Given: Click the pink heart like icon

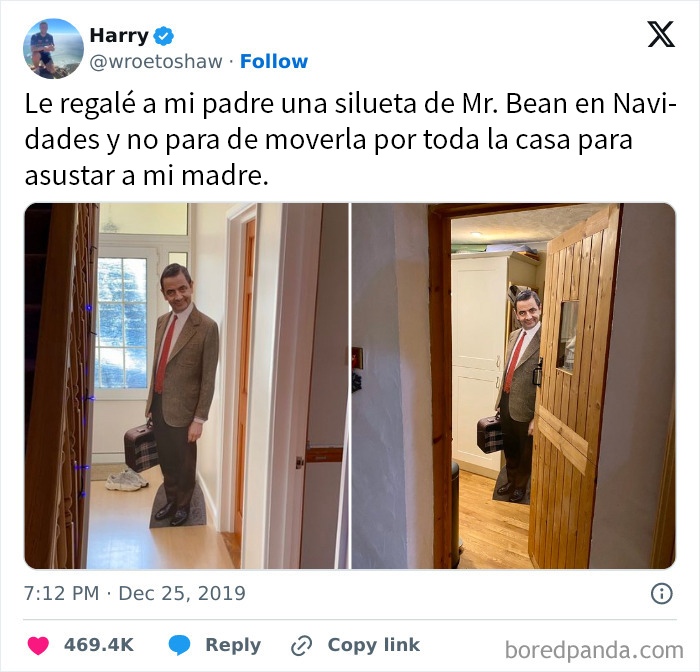Looking at the screenshot, I should click(38, 645).
